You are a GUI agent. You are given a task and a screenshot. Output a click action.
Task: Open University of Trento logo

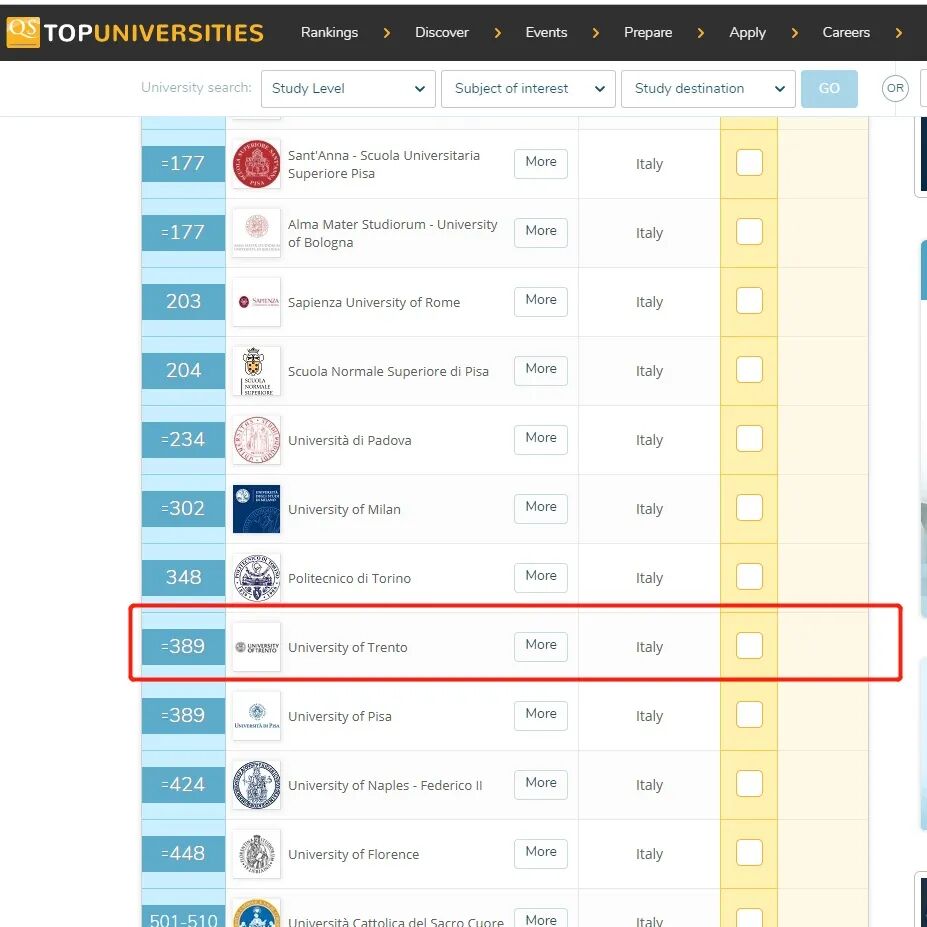tap(256, 647)
